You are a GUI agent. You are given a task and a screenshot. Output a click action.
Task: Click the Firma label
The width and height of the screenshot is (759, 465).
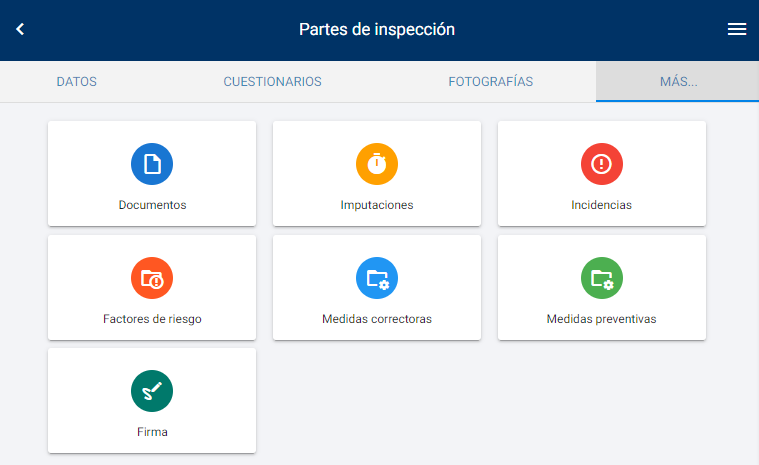152,432
